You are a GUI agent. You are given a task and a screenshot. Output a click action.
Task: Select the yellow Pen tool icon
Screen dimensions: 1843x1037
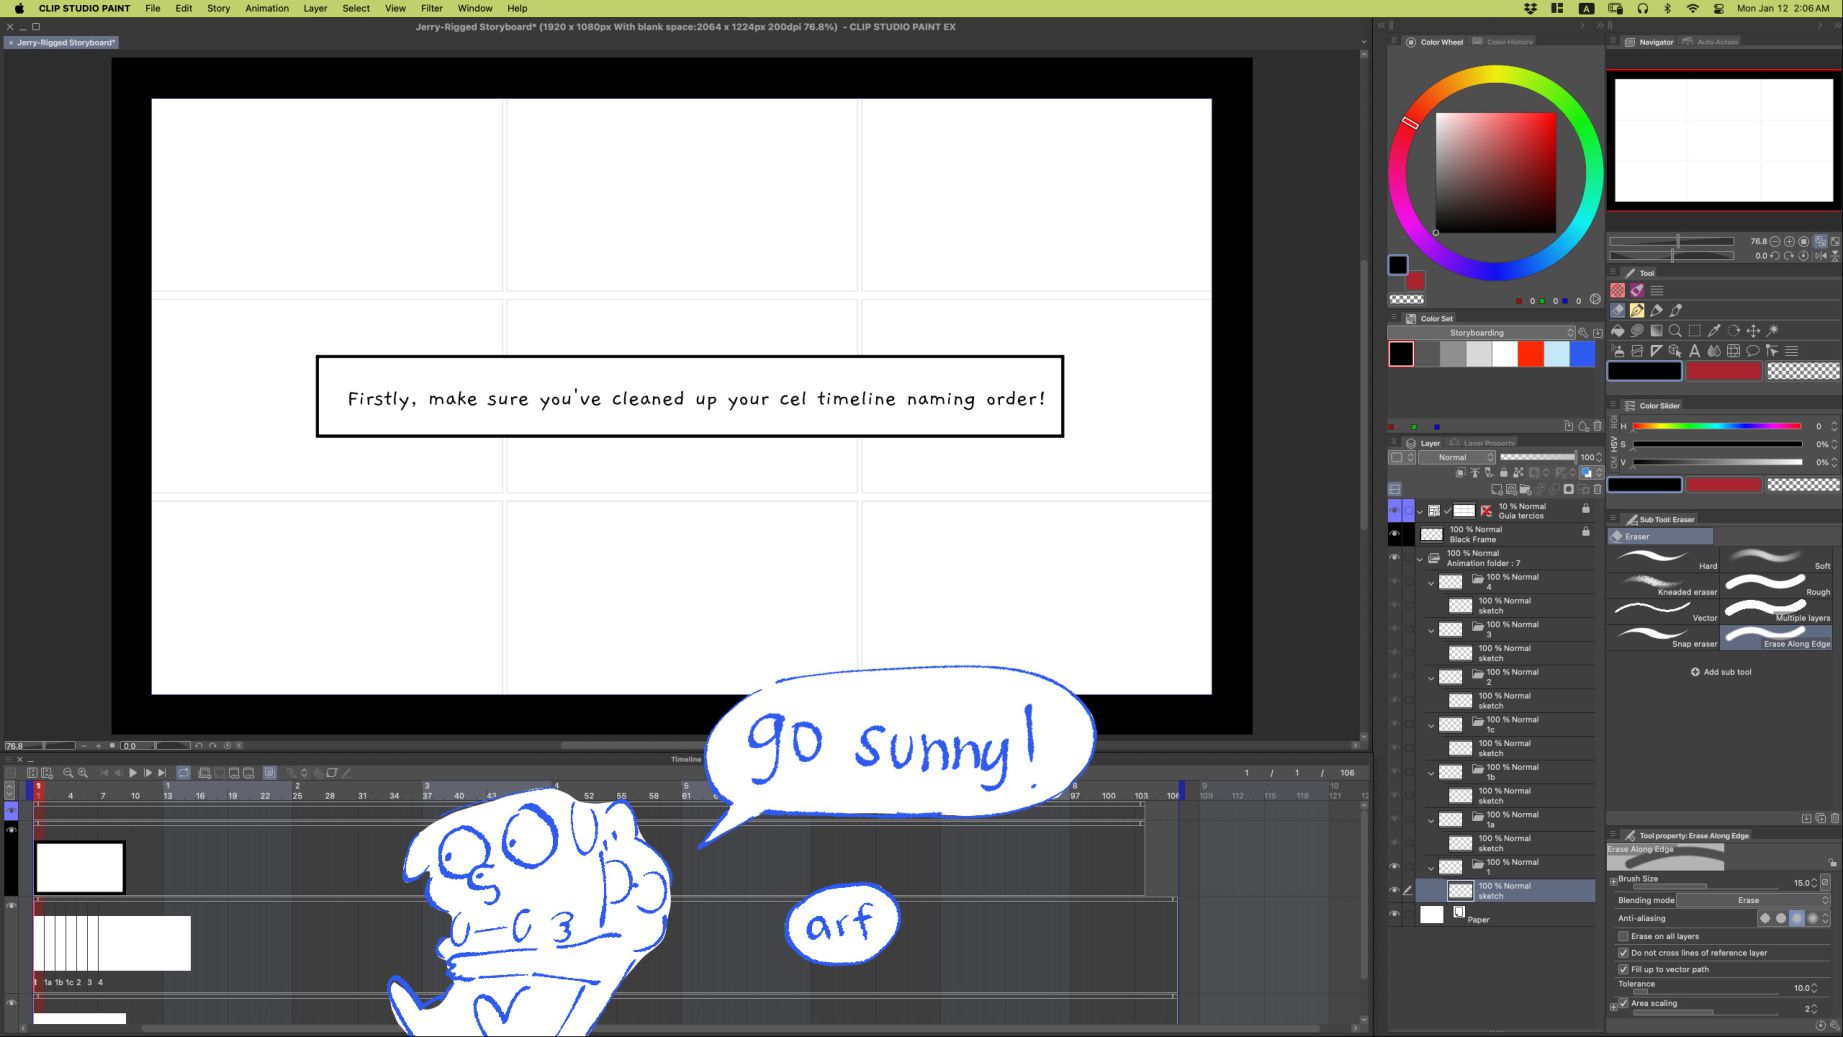pos(1637,311)
